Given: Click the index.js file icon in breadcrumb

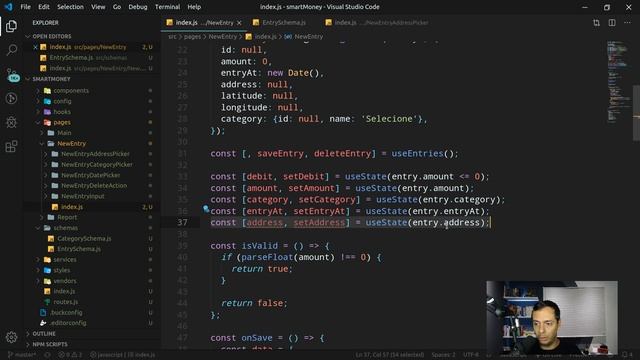Looking at the screenshot, I should (249, 36).
